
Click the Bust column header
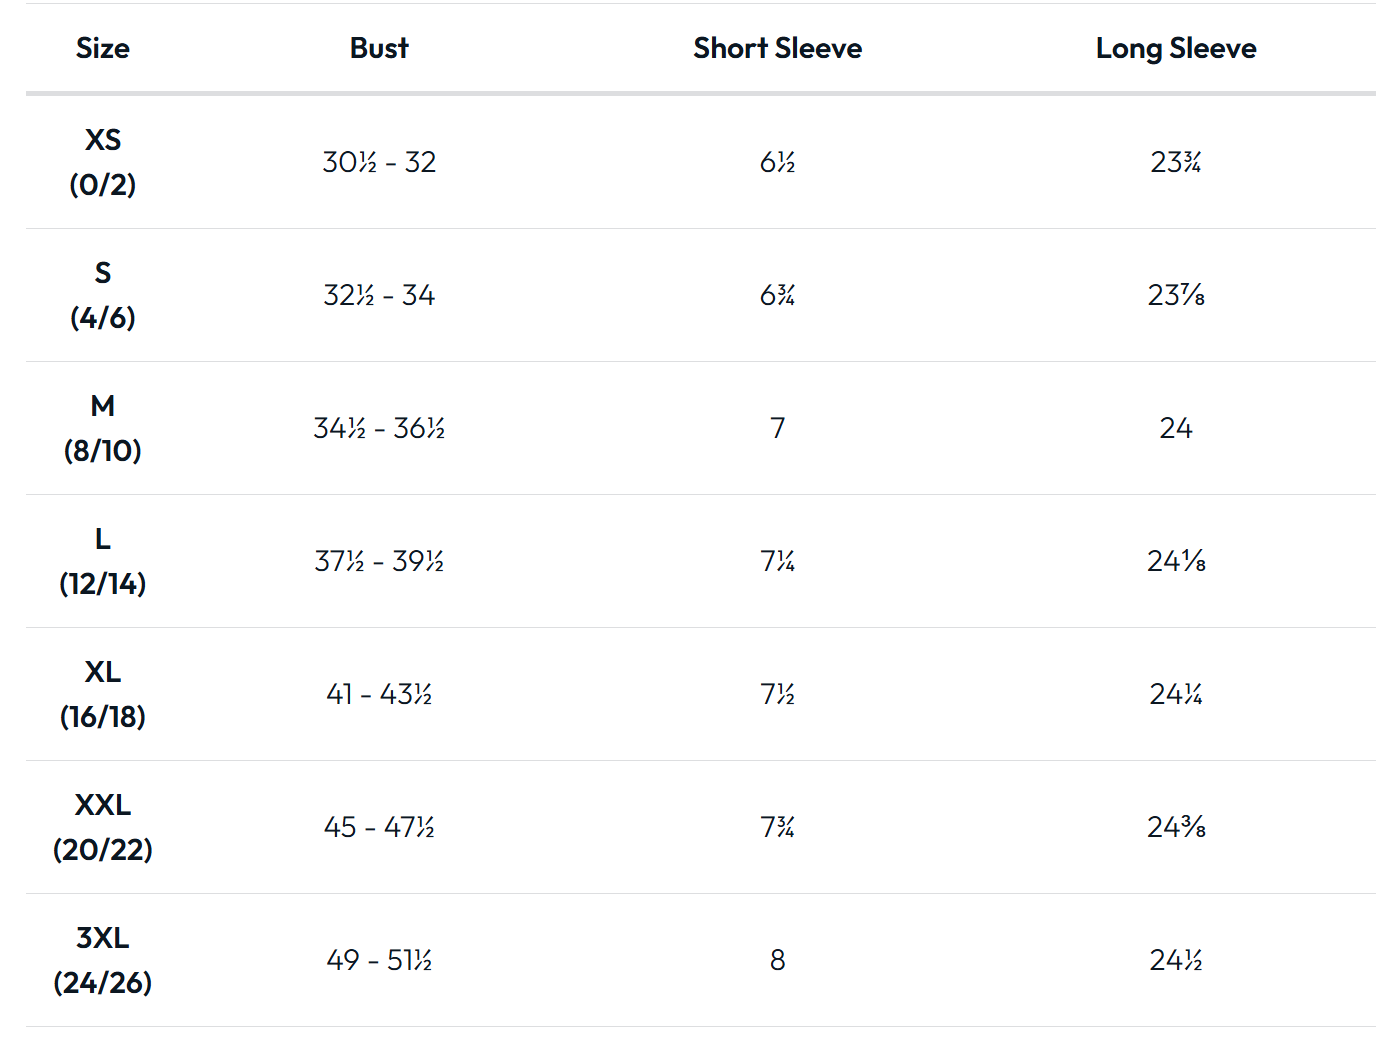click(x=379, y=48)
